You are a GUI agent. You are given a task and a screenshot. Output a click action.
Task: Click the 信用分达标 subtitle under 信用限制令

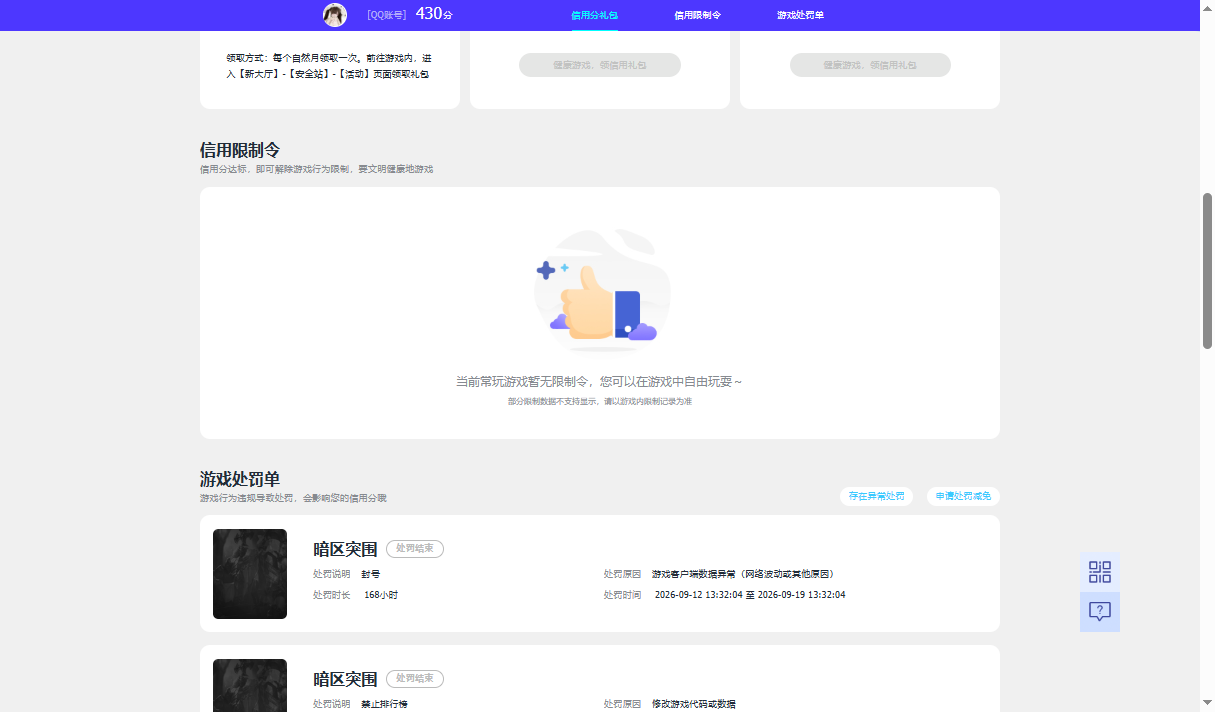point(317,169)
